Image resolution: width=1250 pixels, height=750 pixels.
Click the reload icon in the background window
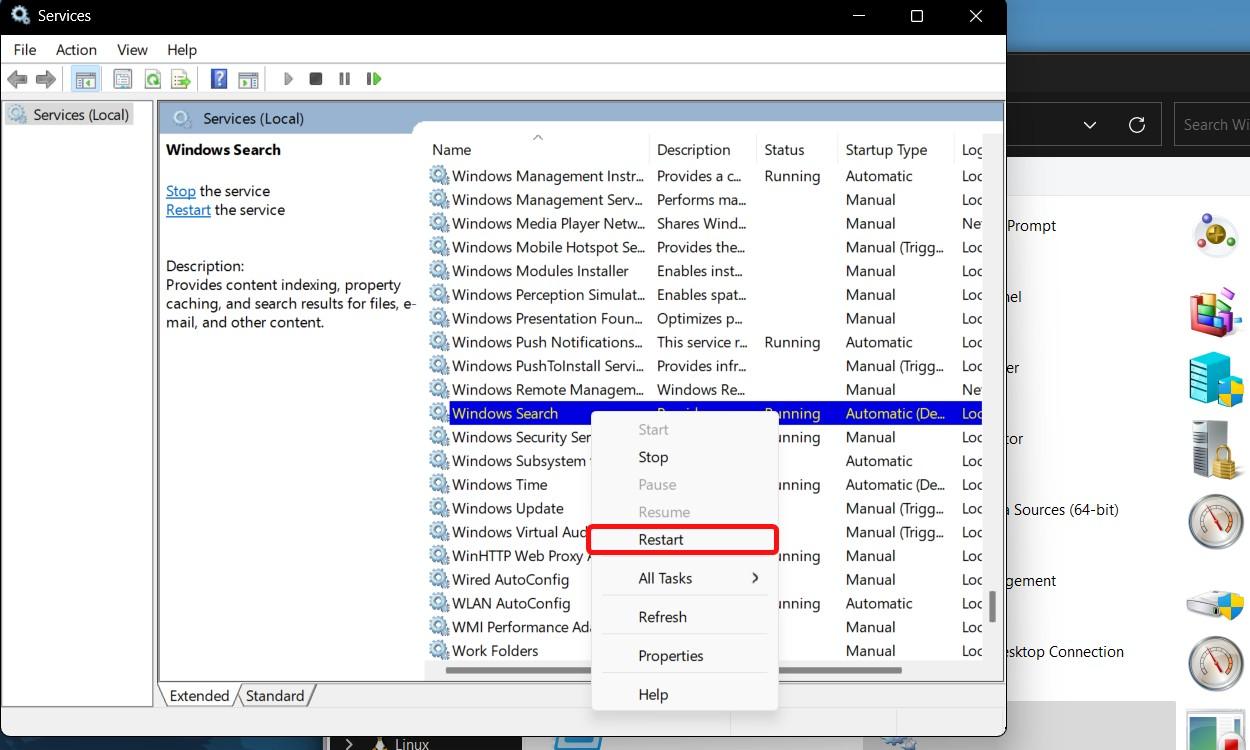coord(1136,125)
